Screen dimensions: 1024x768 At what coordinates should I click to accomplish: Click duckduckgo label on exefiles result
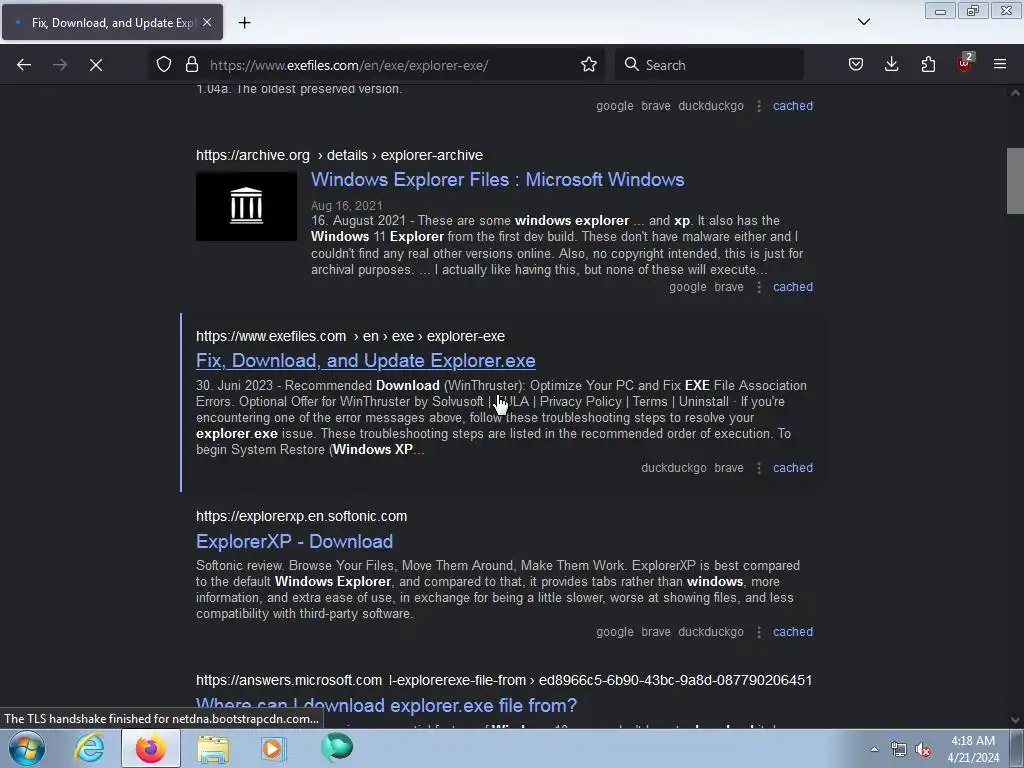pos(674,468)
